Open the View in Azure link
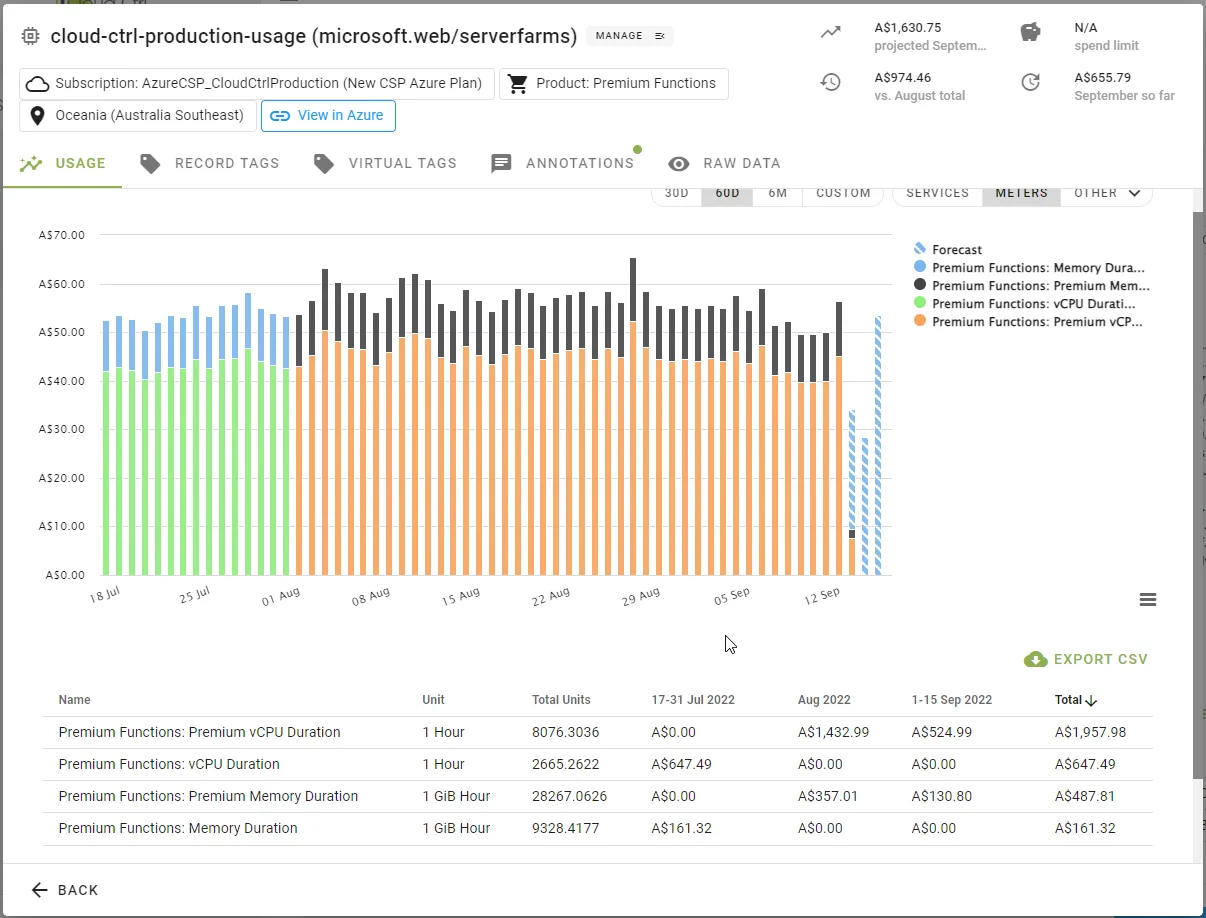Viewport: 1206px width, 918px height. 328,115
